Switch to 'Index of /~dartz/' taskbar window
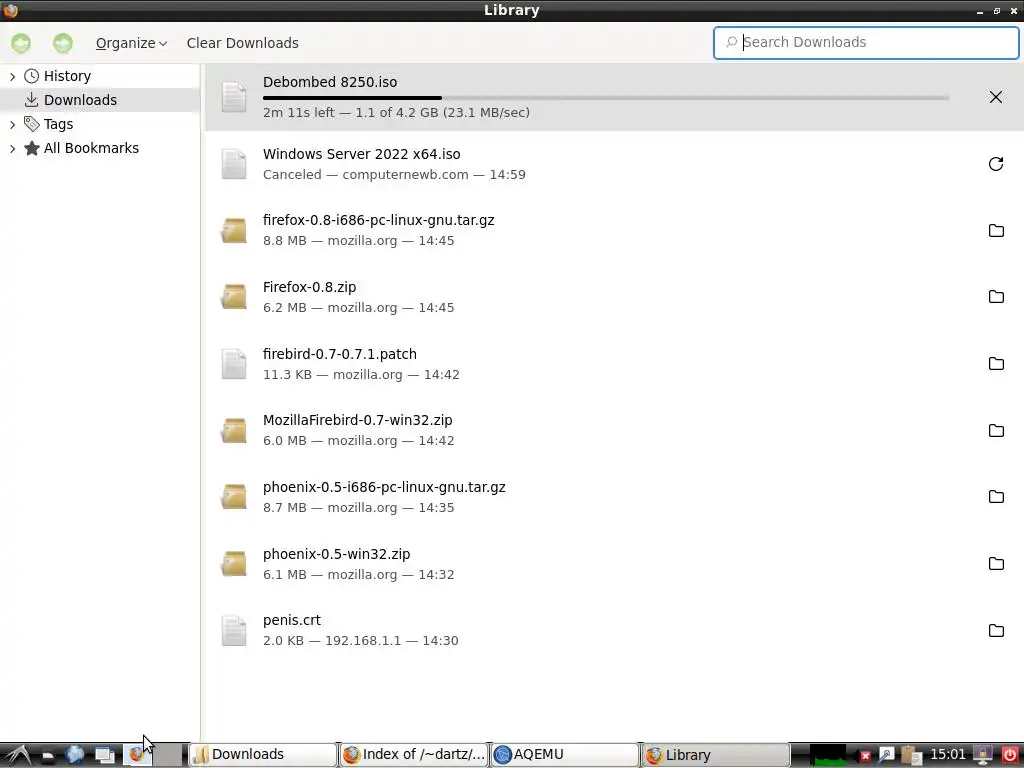1024x768 pixels. click(x=413, y=755)
